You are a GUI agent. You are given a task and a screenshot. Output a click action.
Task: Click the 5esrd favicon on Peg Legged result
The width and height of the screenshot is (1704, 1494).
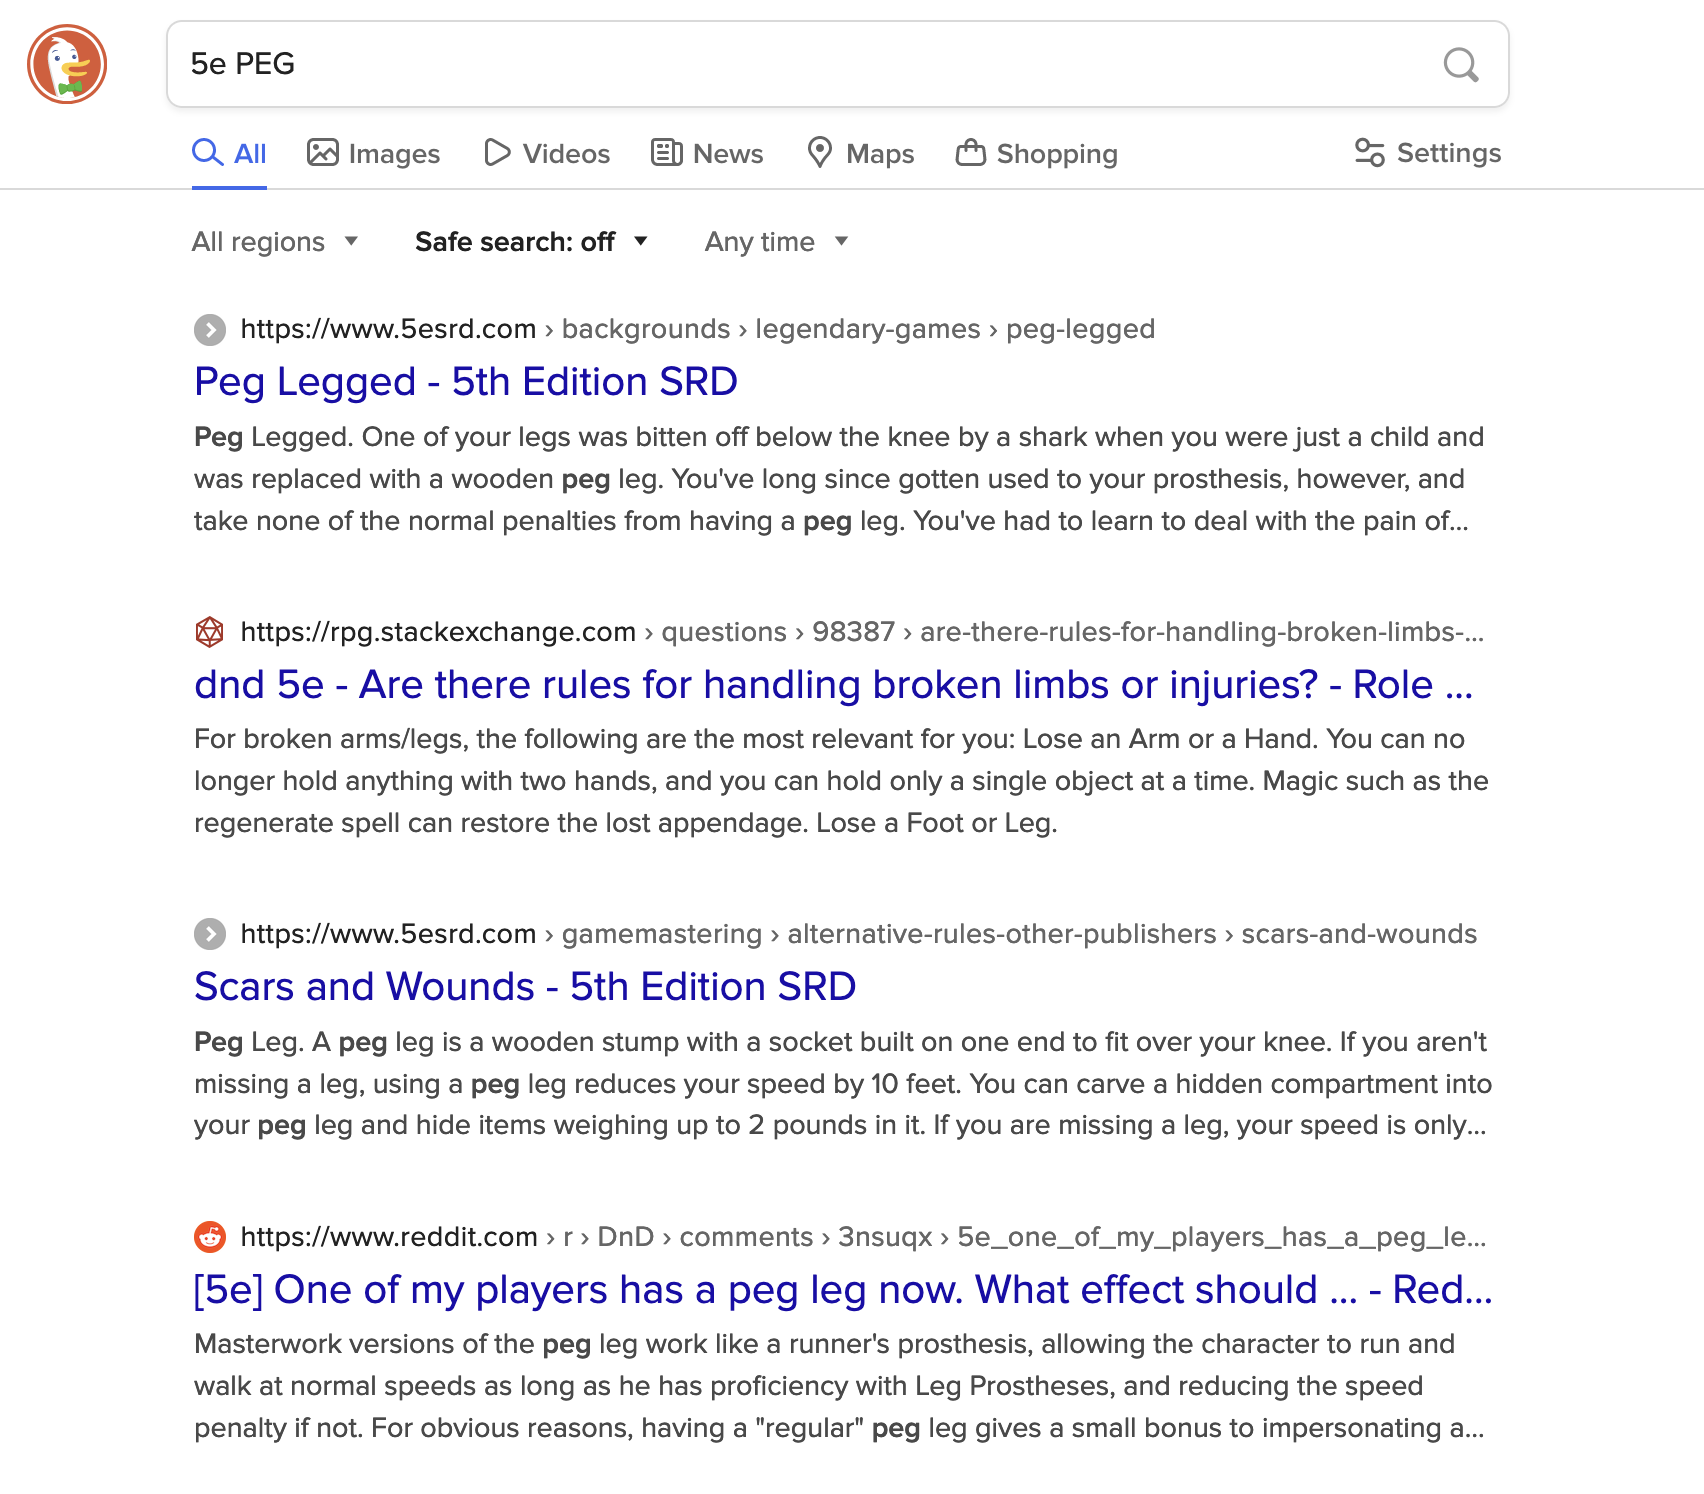209,329
